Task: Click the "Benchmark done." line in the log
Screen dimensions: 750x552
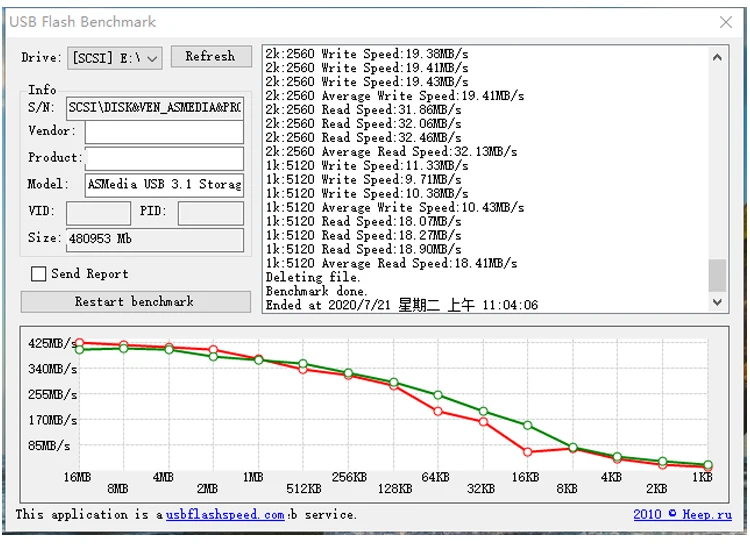Action: (317, 292)
